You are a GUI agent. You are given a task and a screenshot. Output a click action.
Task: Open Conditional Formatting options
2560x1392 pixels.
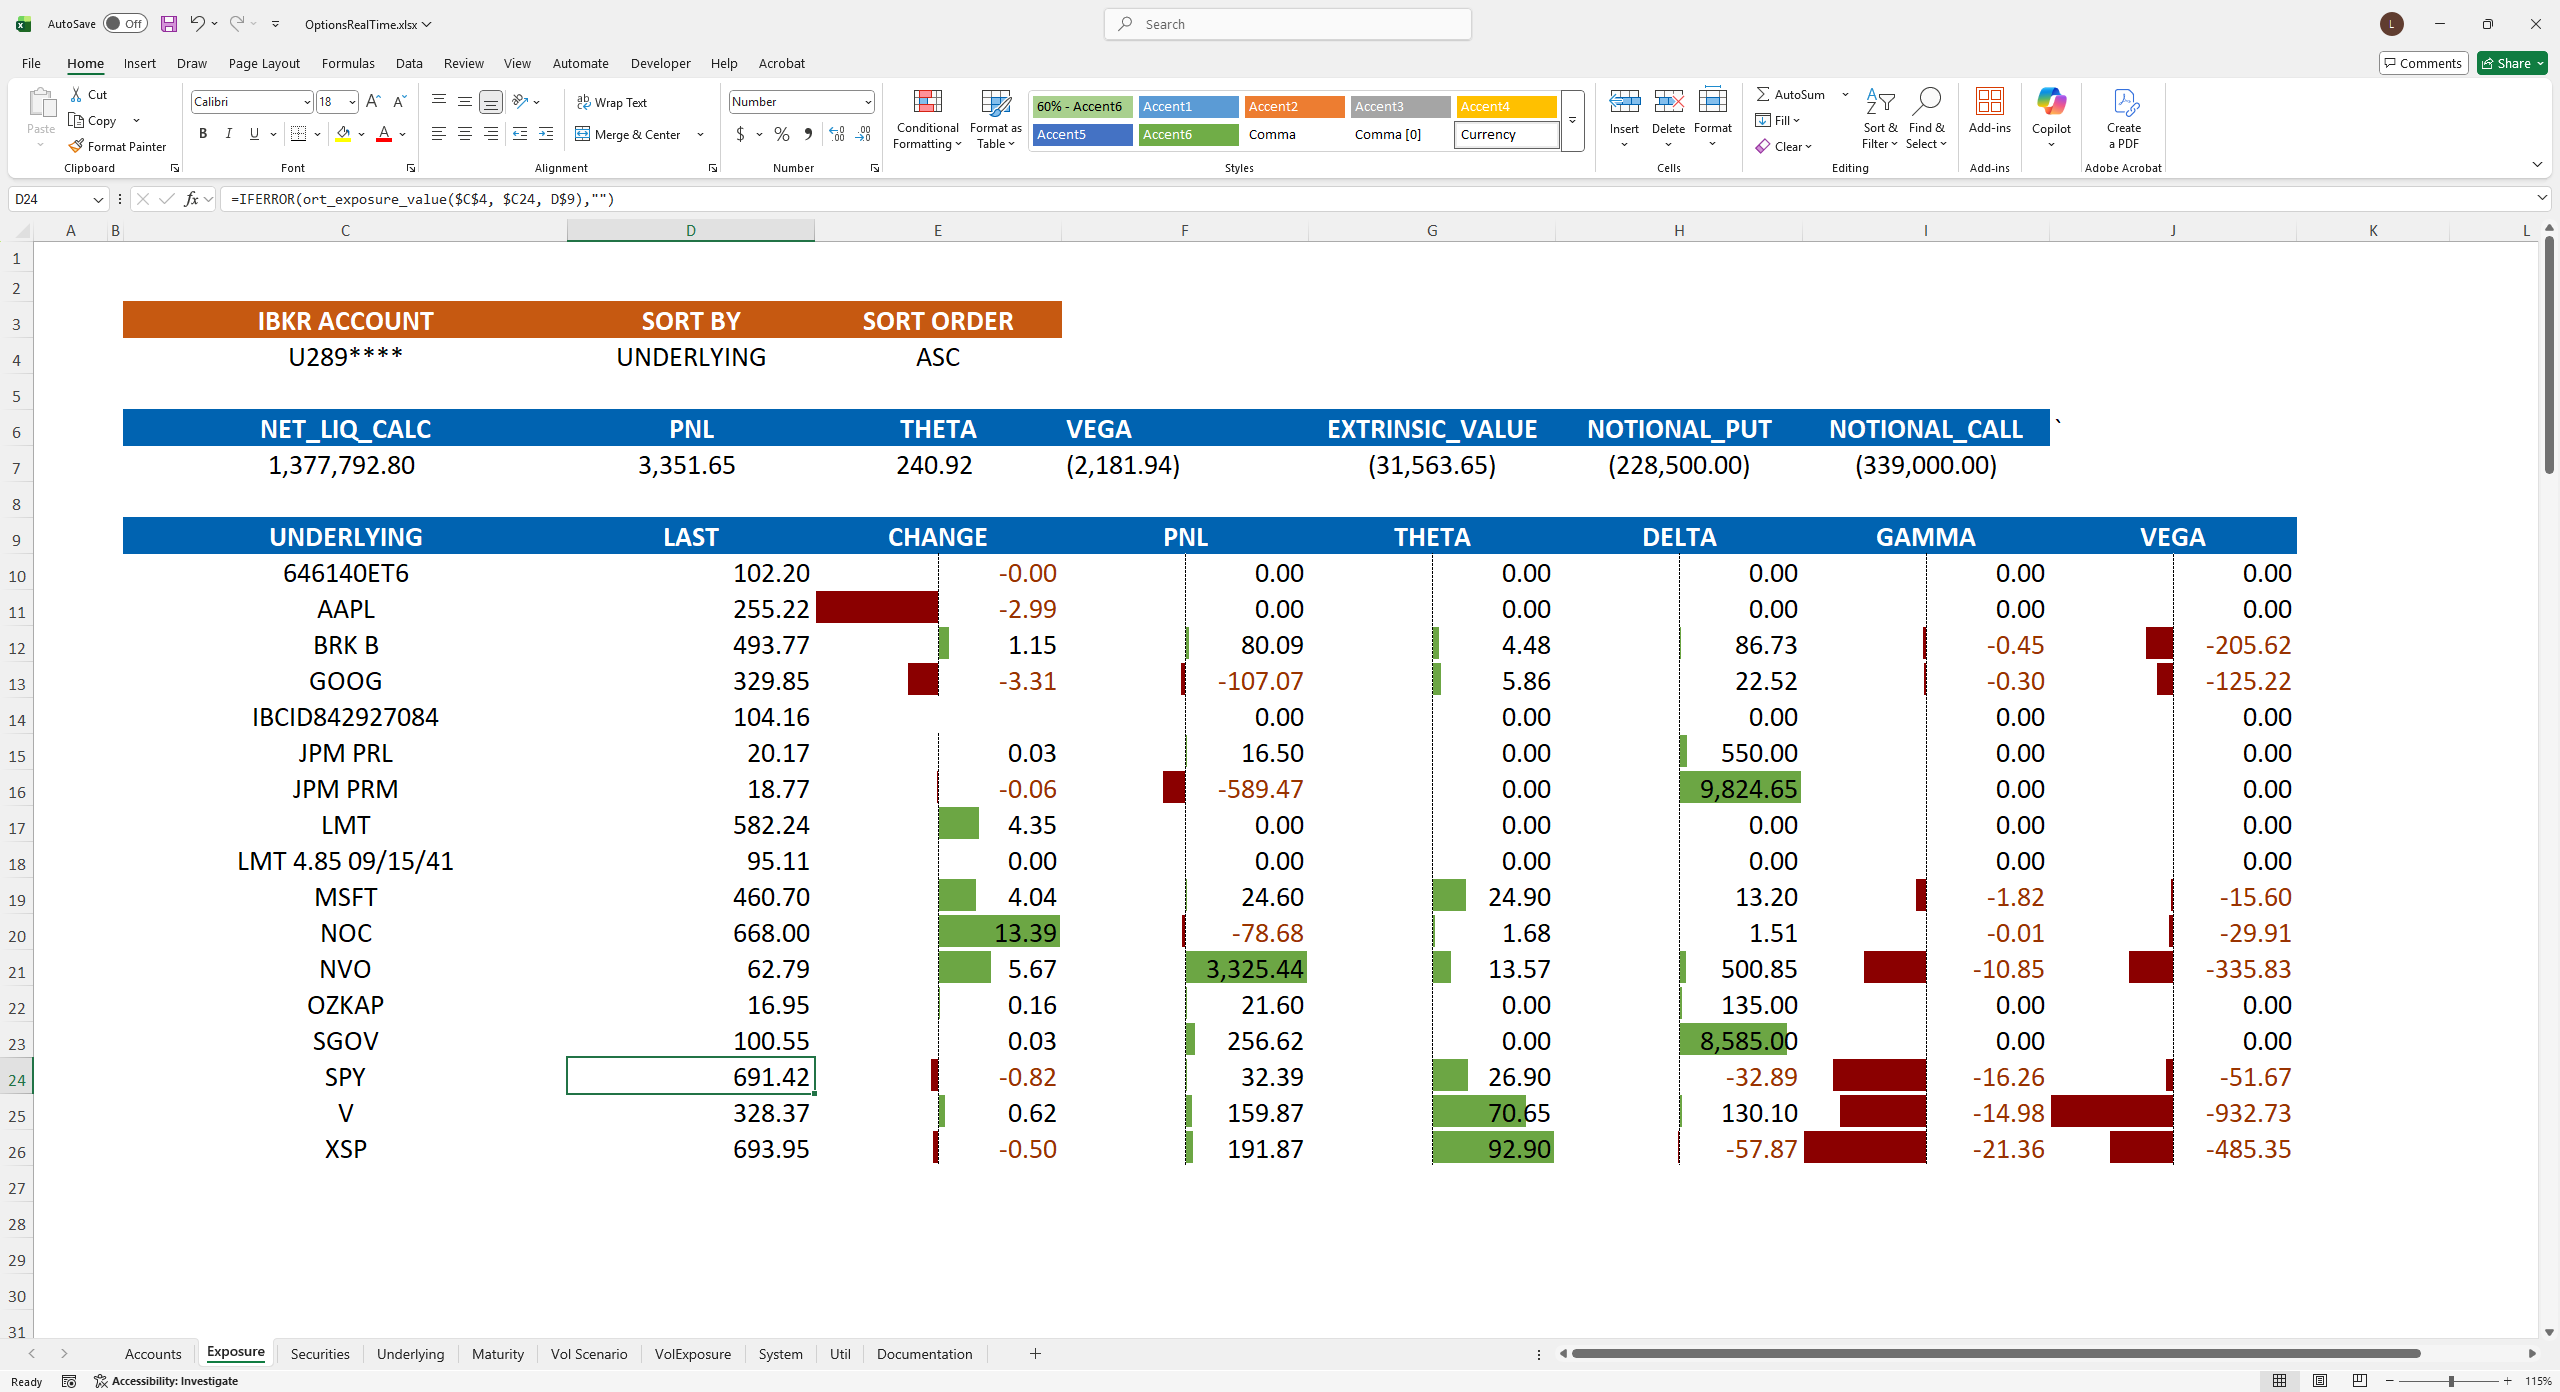click(926, 118)
